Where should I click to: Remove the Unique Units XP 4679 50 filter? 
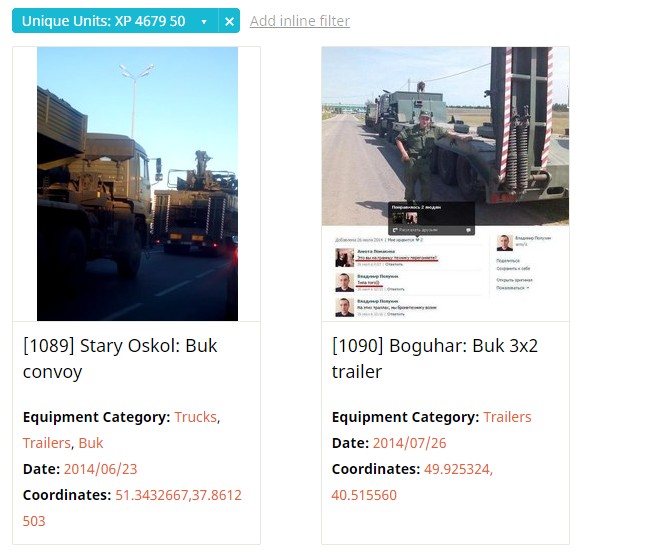pos(229,21)
